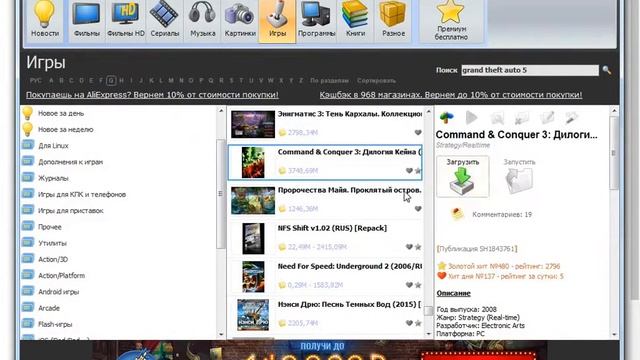This screenshot has height=360, width=640.
Task: Select Command & Conquer 3 thumbnail
Action: pos(253,162)
